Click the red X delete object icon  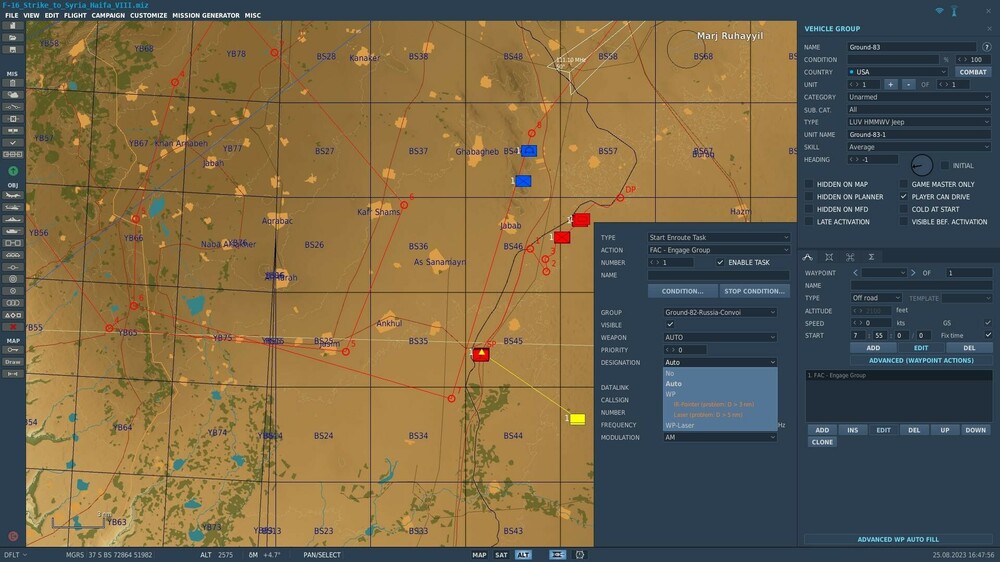(12, 327)
